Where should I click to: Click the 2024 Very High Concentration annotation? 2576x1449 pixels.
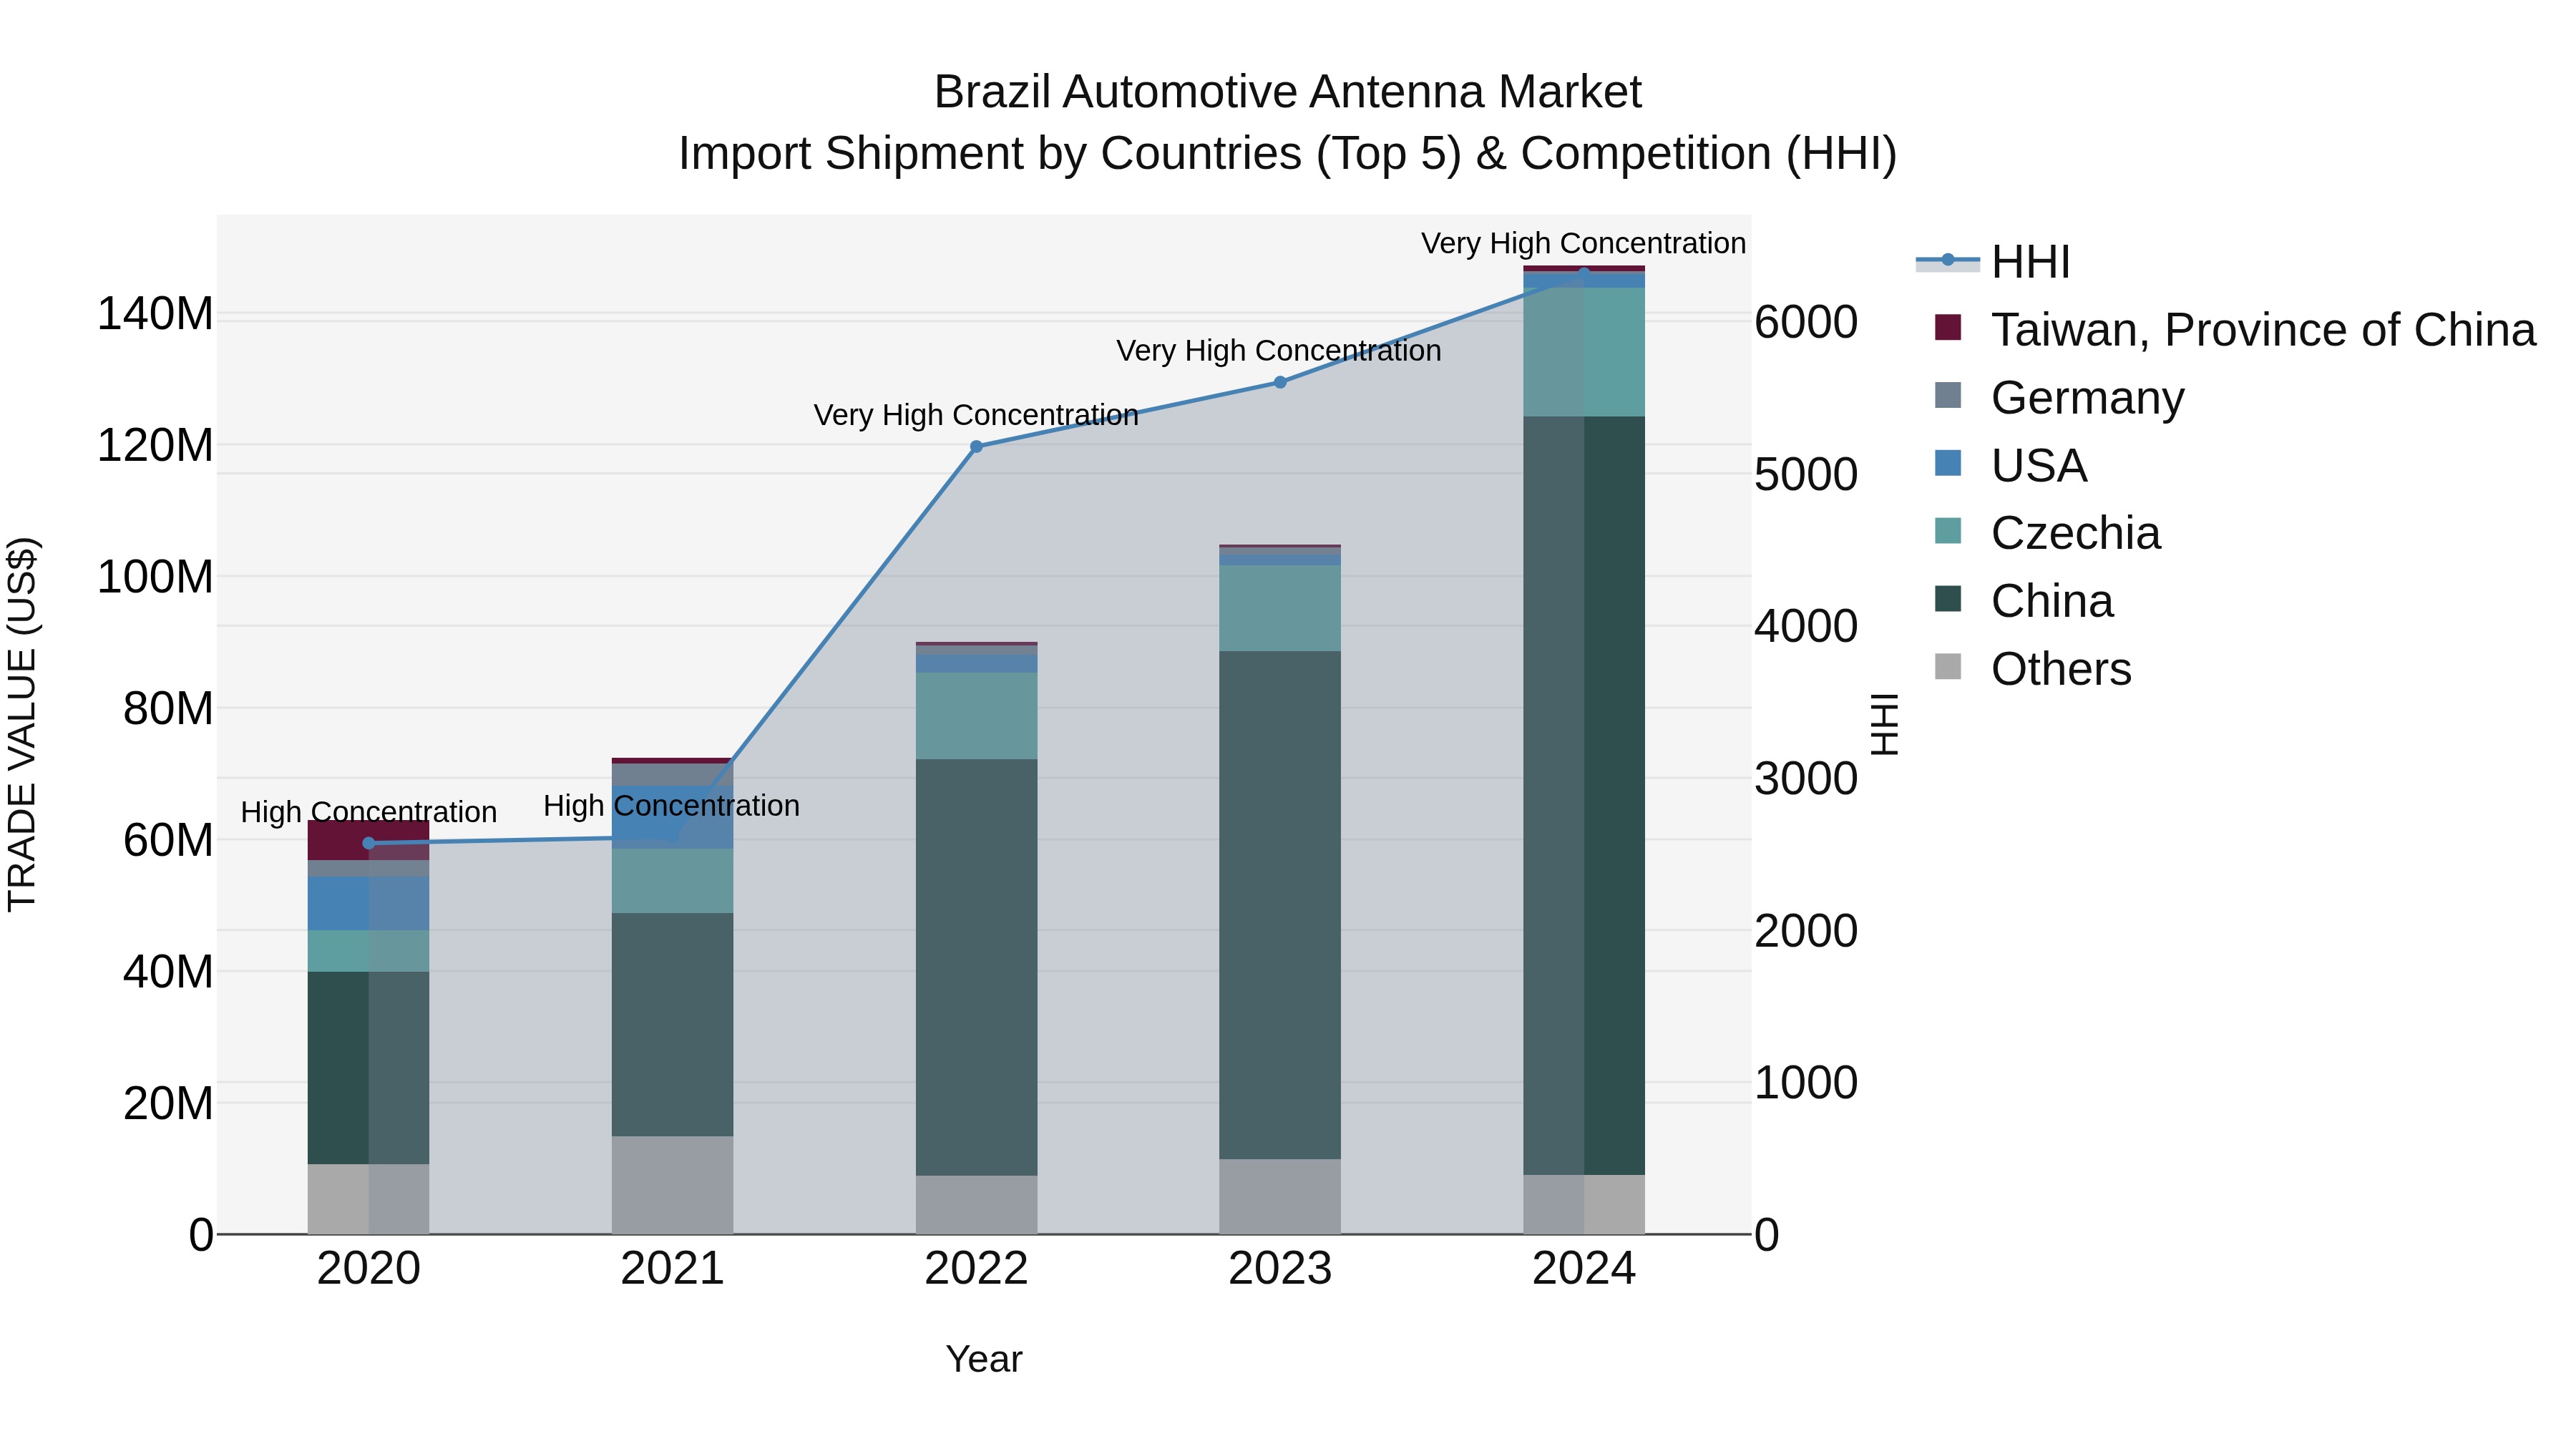pyautogui.click(x=1584, y=243)
